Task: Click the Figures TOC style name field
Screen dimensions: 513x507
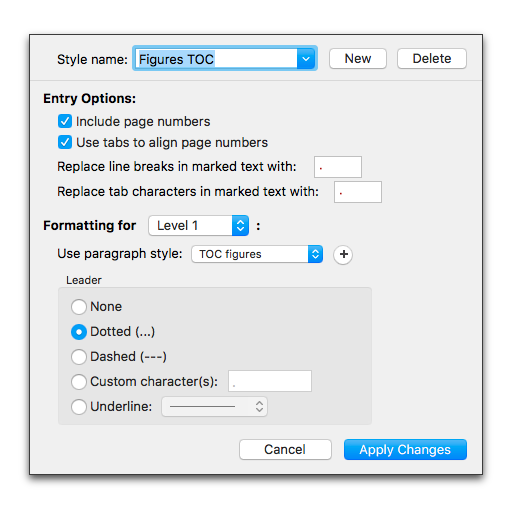Action: tap(217, 59)
